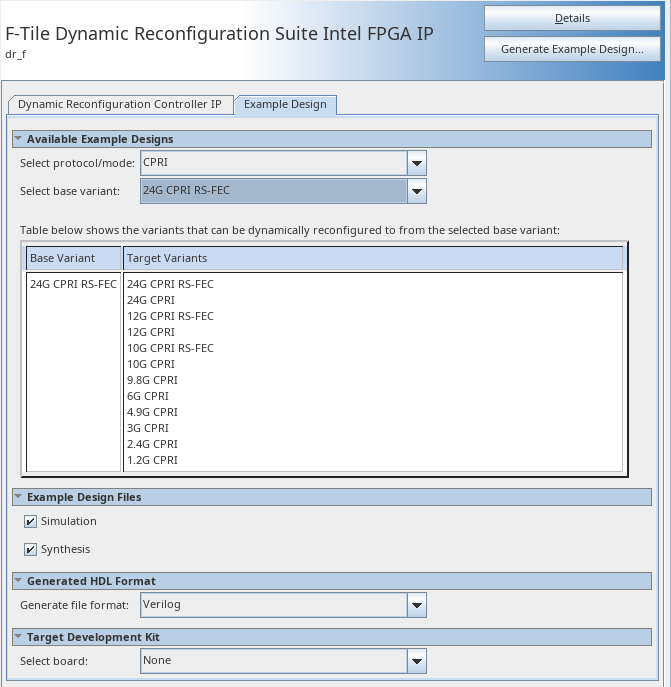
Task: Select 10G CPRI target variant
Action: point(151,364)
